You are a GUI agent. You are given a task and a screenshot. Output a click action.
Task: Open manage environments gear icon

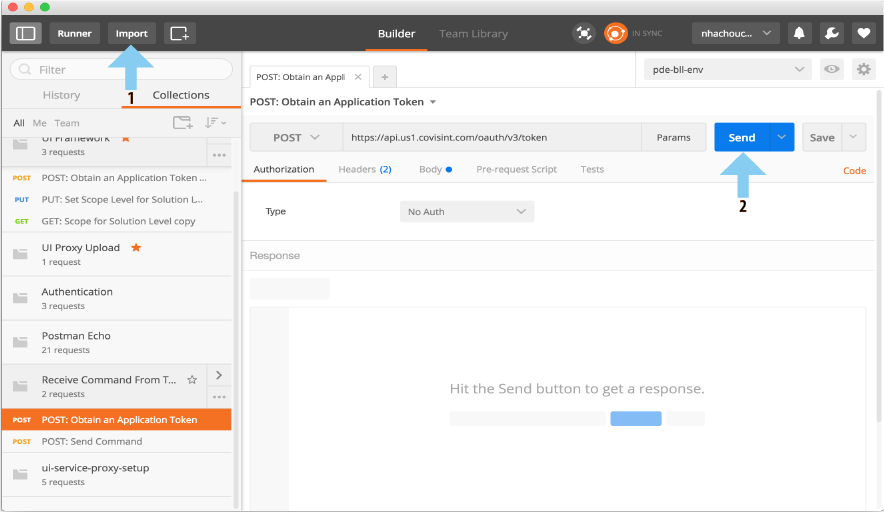[x=863, y=69]
